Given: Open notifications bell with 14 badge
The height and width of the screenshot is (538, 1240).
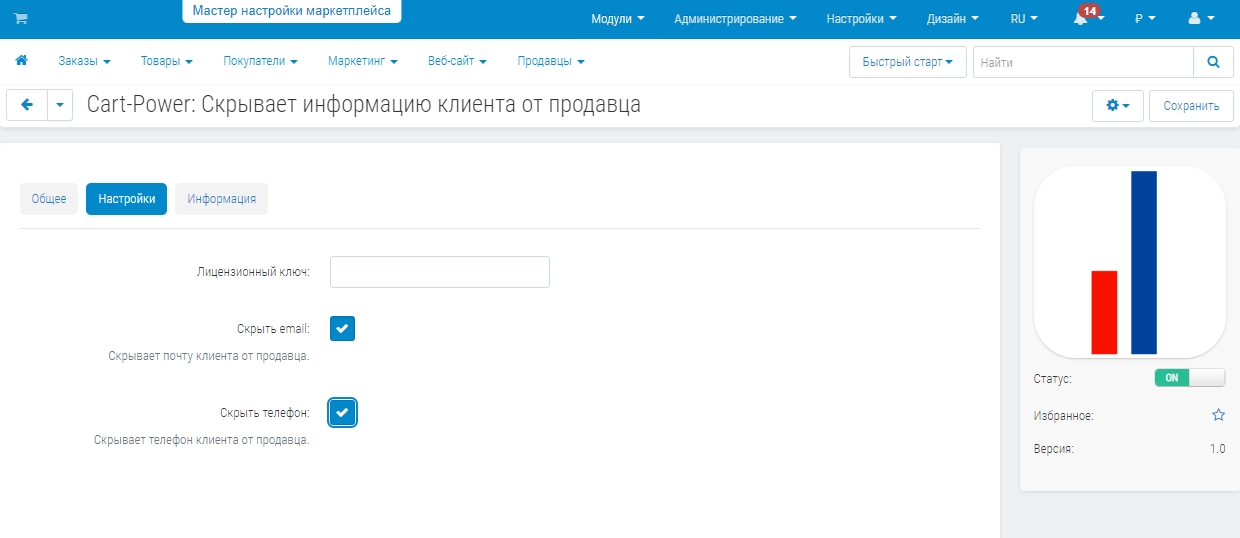Looking at the screenshot, I should [x=1082, y=18].
